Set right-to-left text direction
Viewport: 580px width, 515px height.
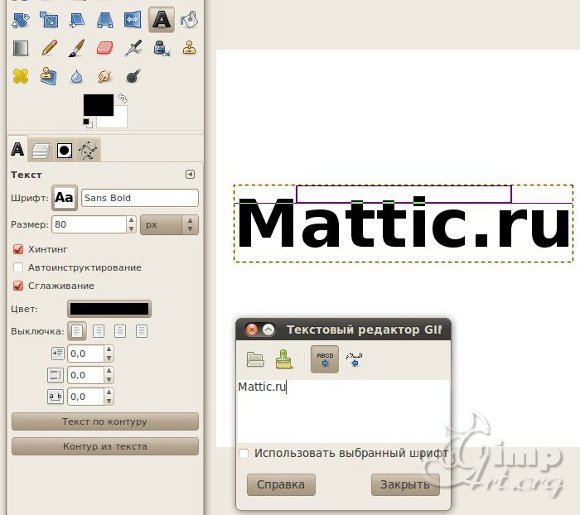354,359
